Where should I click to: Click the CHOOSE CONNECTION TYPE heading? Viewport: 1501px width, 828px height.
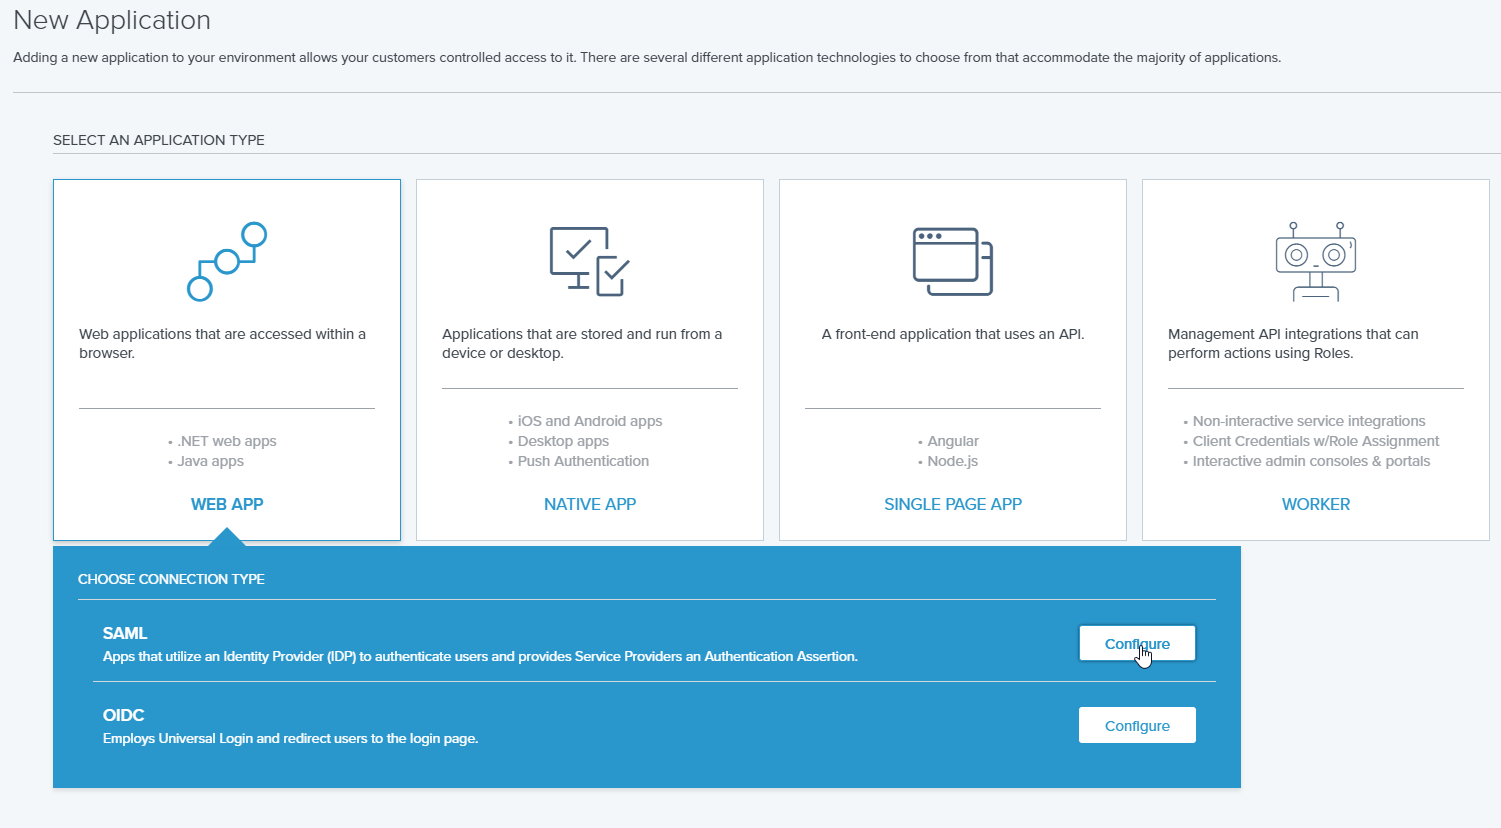[171, 578]
